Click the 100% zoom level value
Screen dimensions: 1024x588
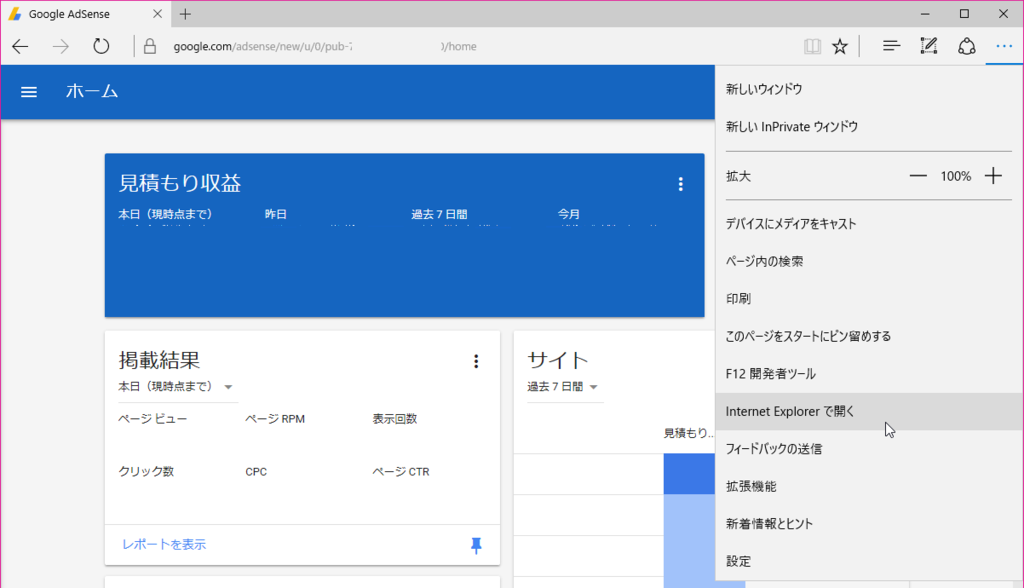[955, 176]
